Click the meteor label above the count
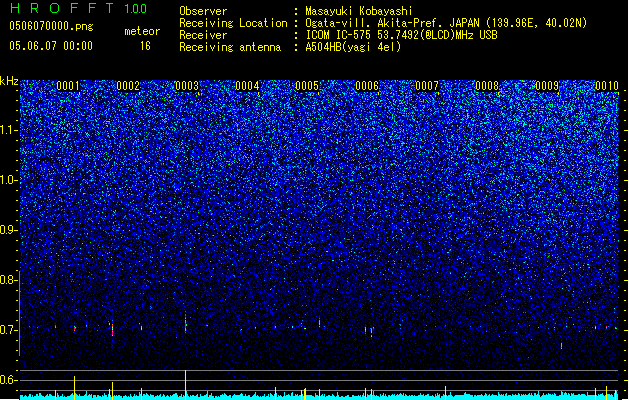Image resolution: width=629 pixels, height=400 pixels. pyautogui.click(x=142, y=31)
